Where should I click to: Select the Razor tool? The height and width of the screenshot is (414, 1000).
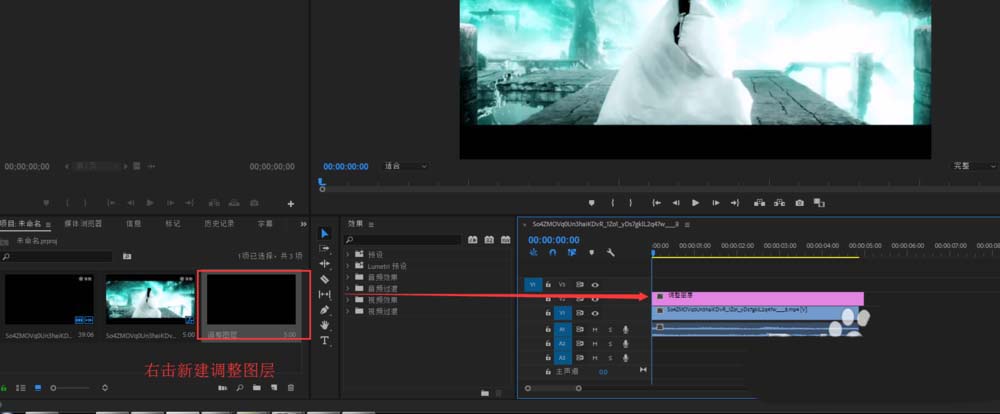pyautogui.click(x=325, y=279)
